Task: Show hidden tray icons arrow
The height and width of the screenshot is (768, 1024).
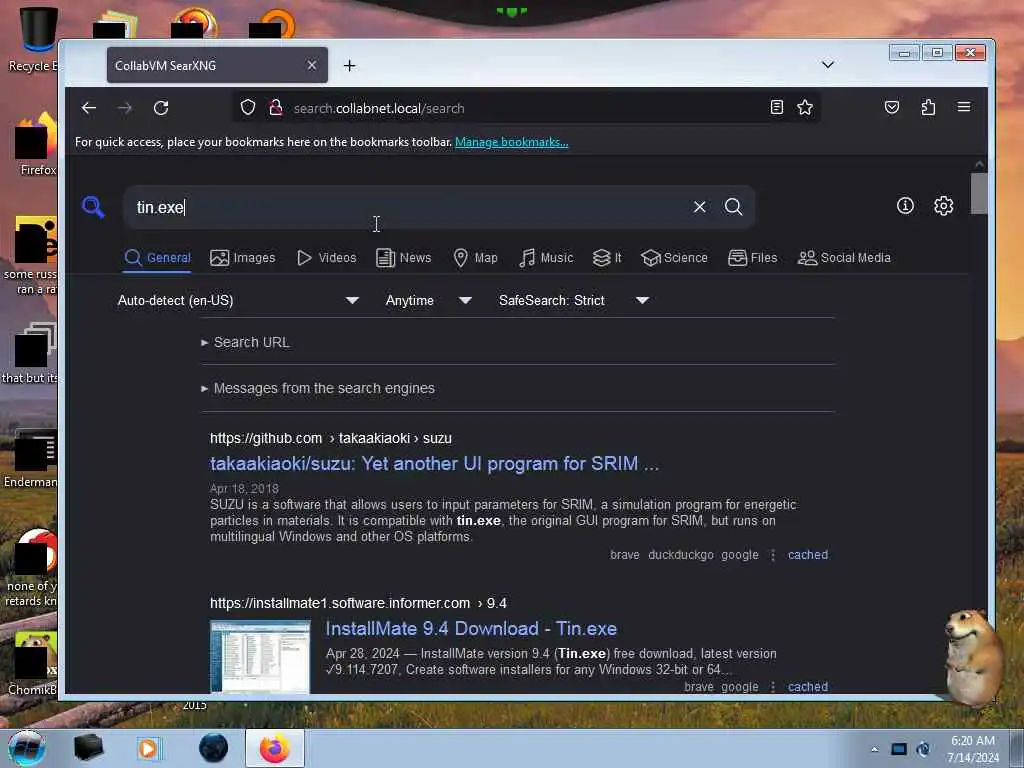Action: pos(874,749)
